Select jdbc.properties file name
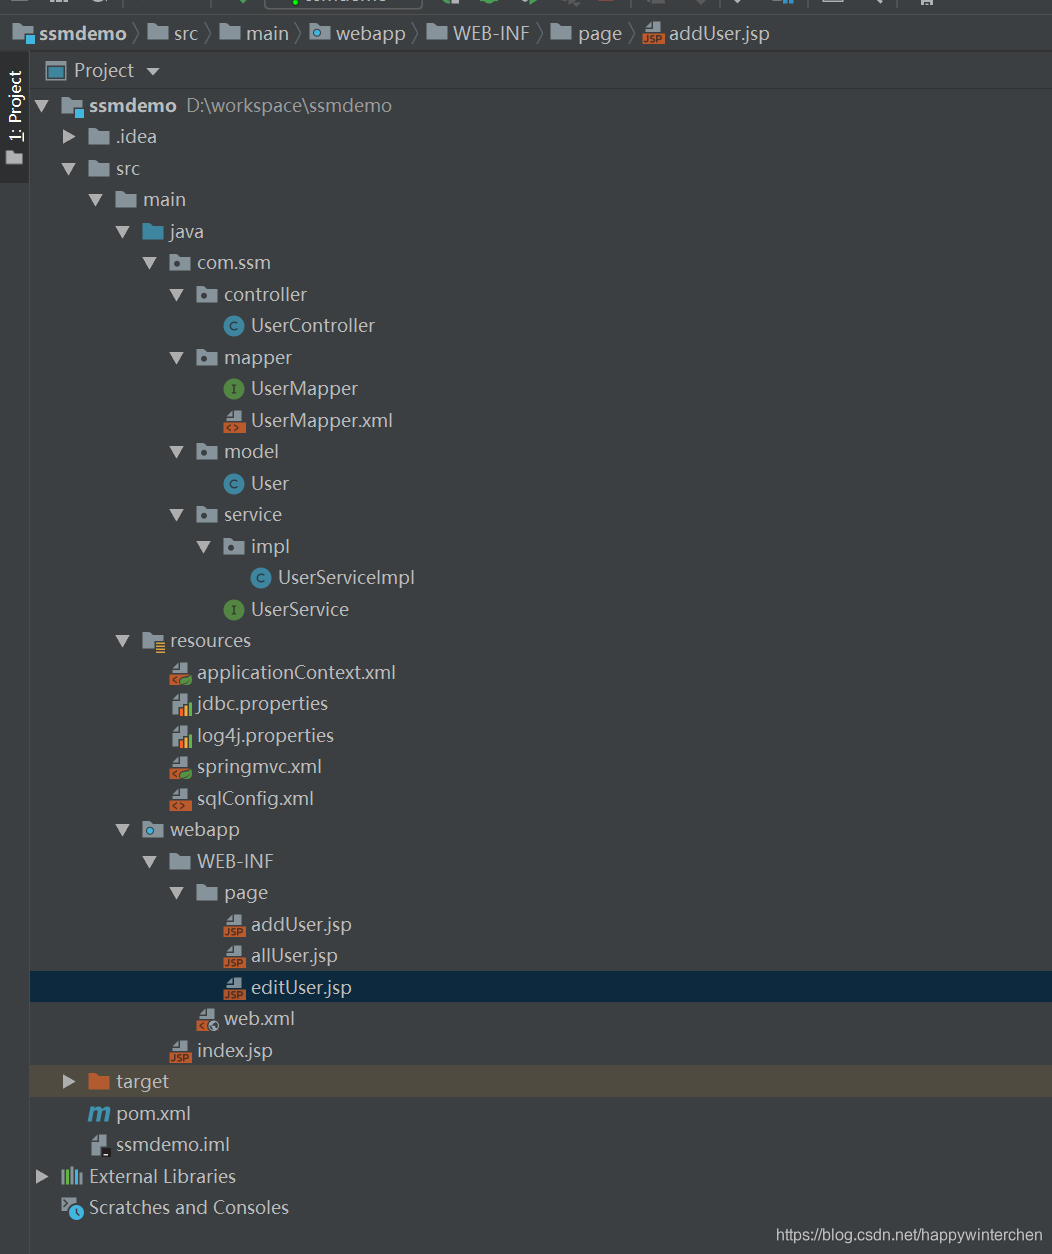This screenshot has width=1052, height=1254. coord(262,704)
